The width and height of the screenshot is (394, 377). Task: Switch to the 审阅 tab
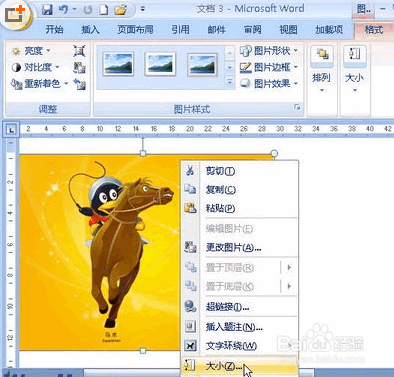[x=252, y=30]
